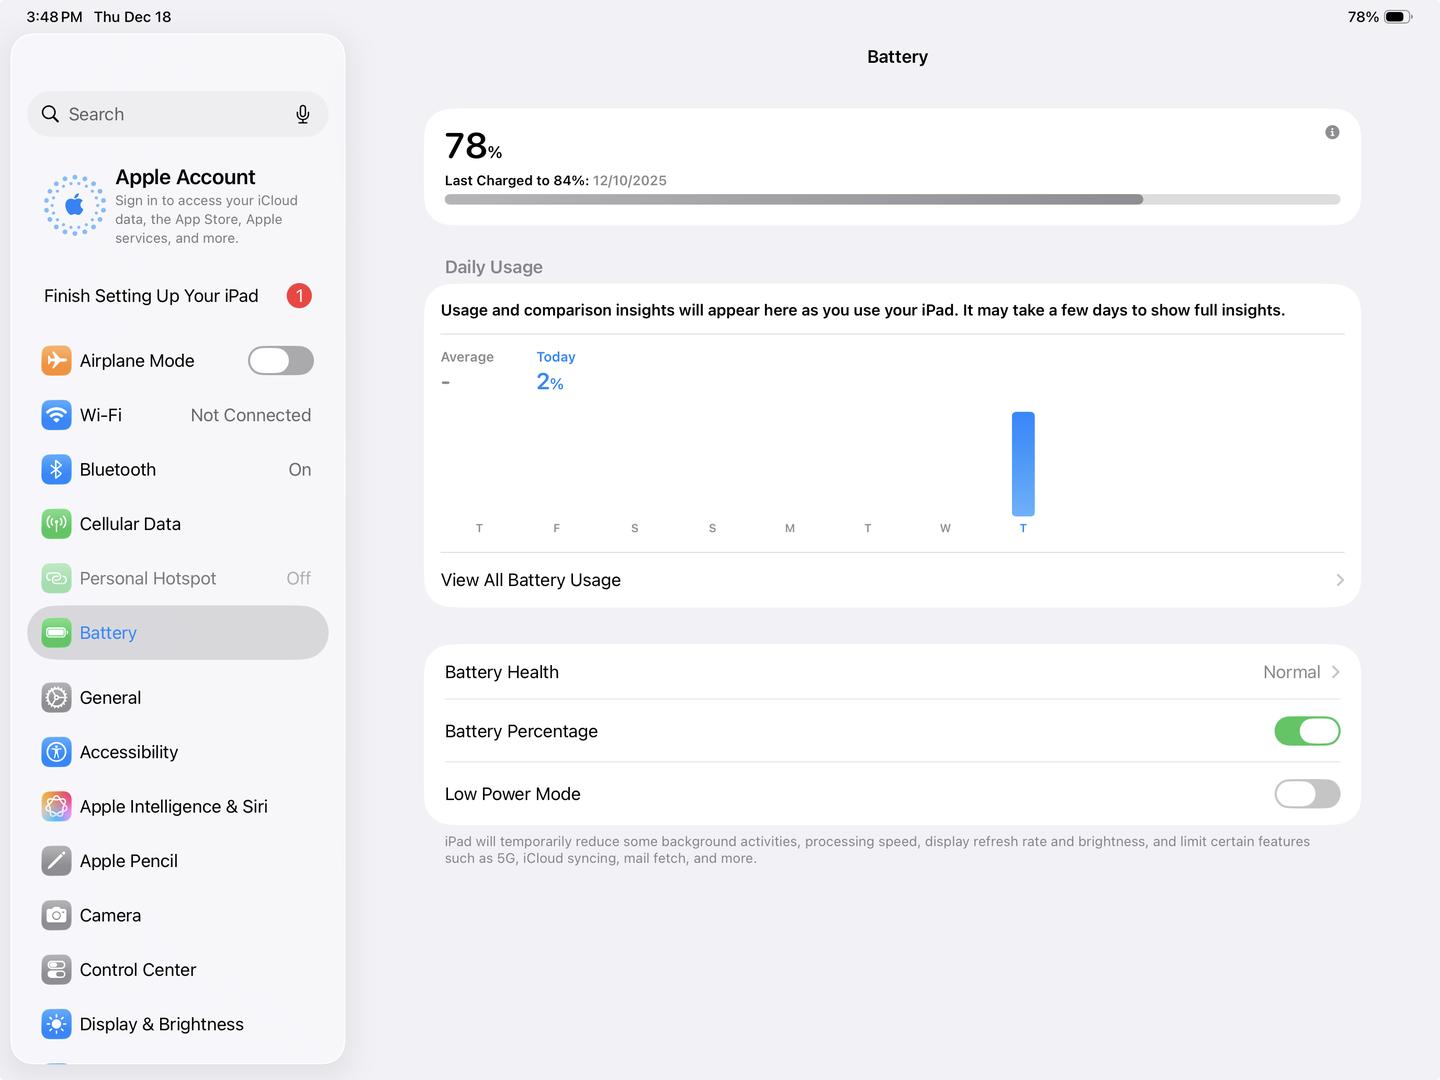Tap Finish Setting Up Your iPad
This screenshot has height=1080, width=1440.
(x=178, y=296)
